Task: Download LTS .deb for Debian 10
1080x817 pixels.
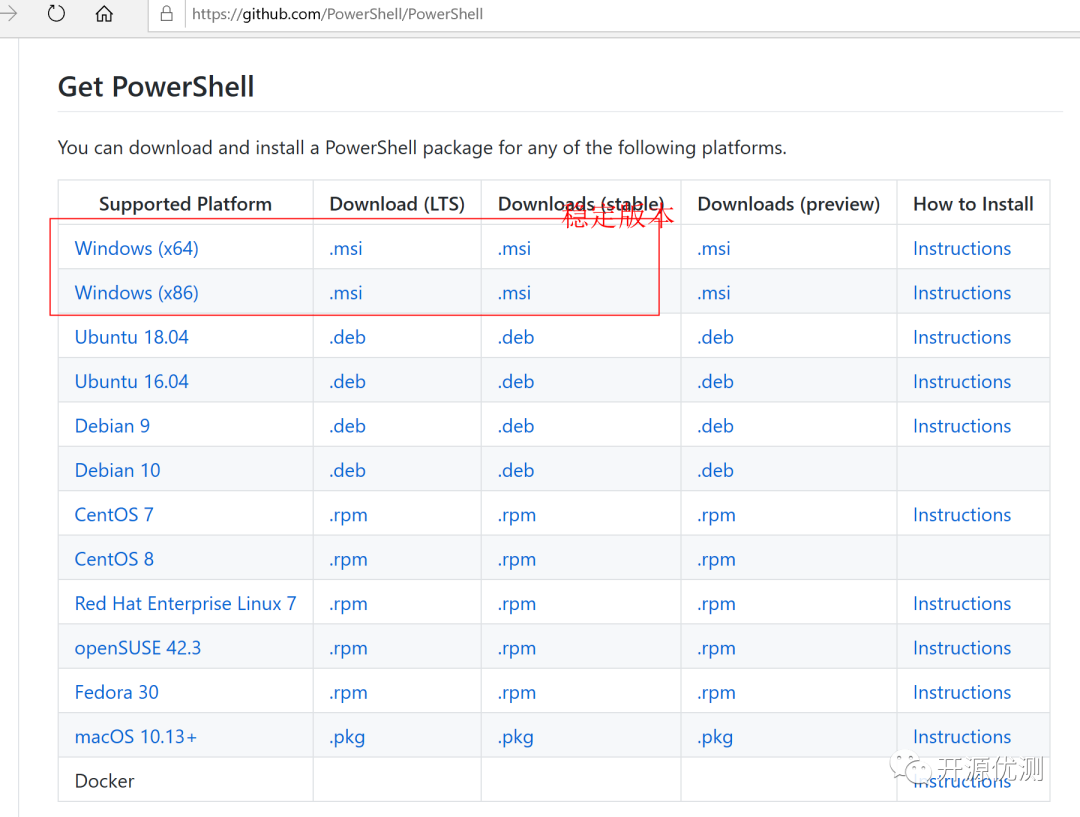Action: pyautogui.click(x=347, y=470)
